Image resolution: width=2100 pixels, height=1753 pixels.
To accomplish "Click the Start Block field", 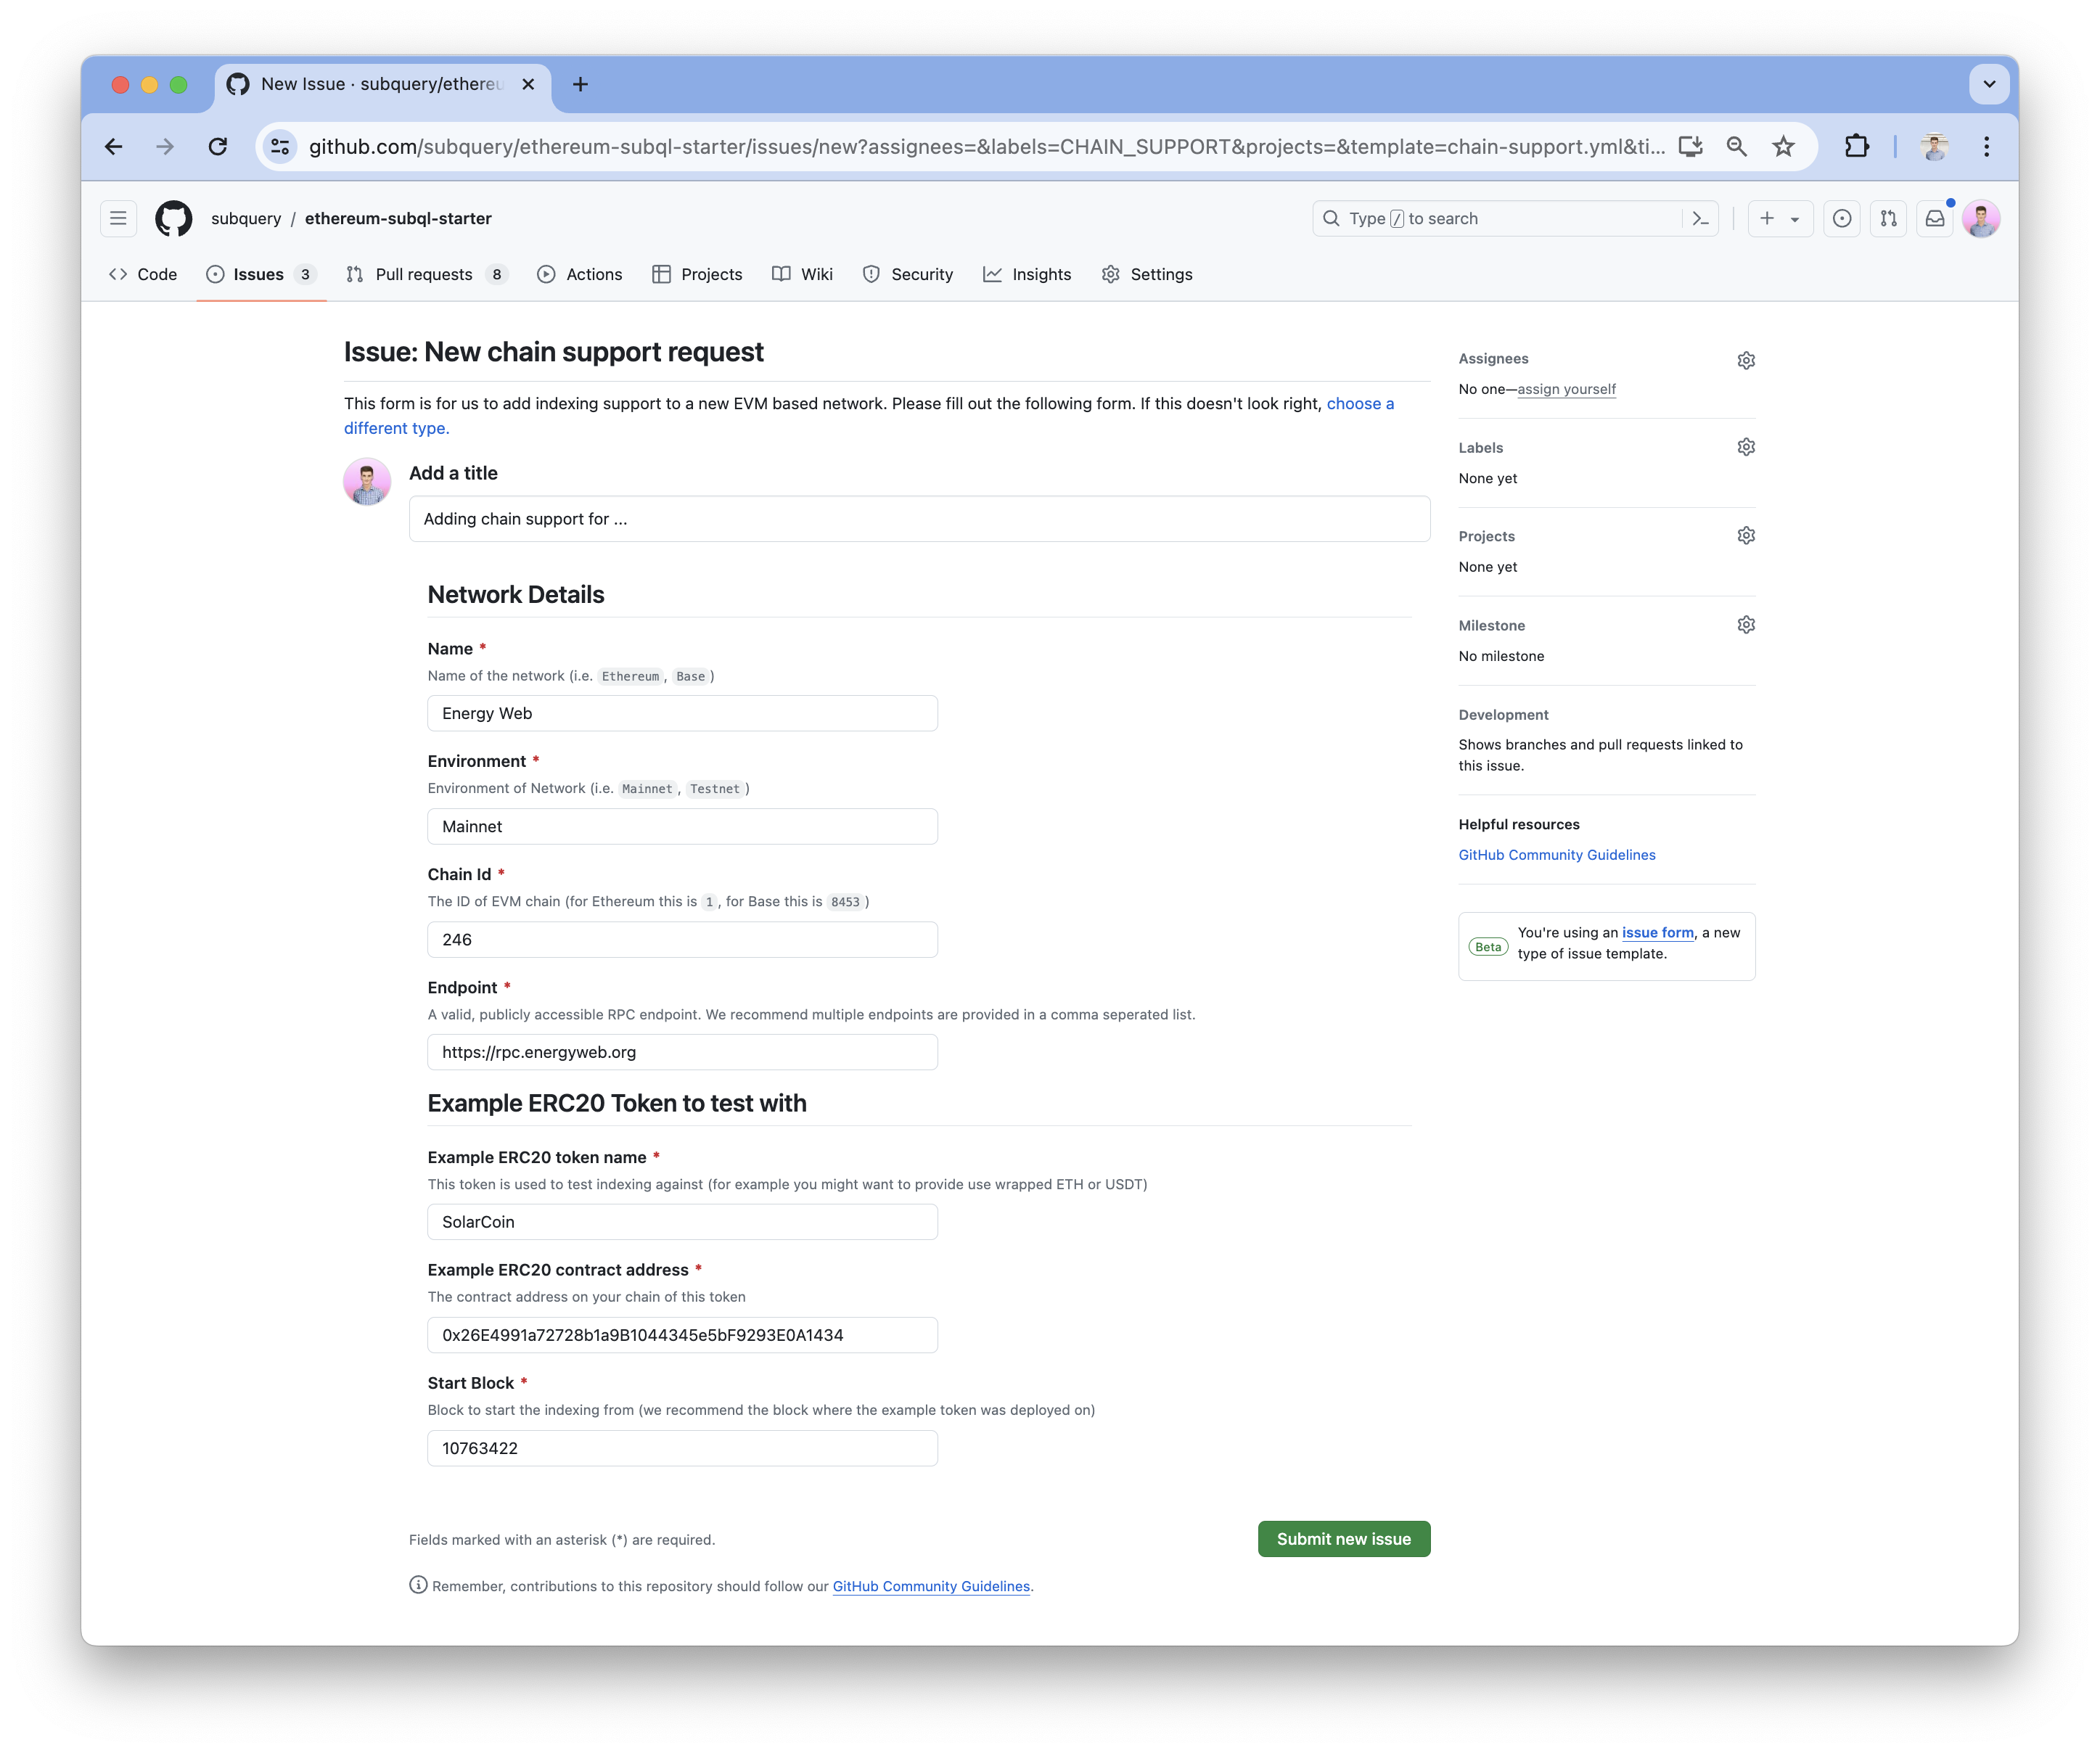I will (682, 1448).
